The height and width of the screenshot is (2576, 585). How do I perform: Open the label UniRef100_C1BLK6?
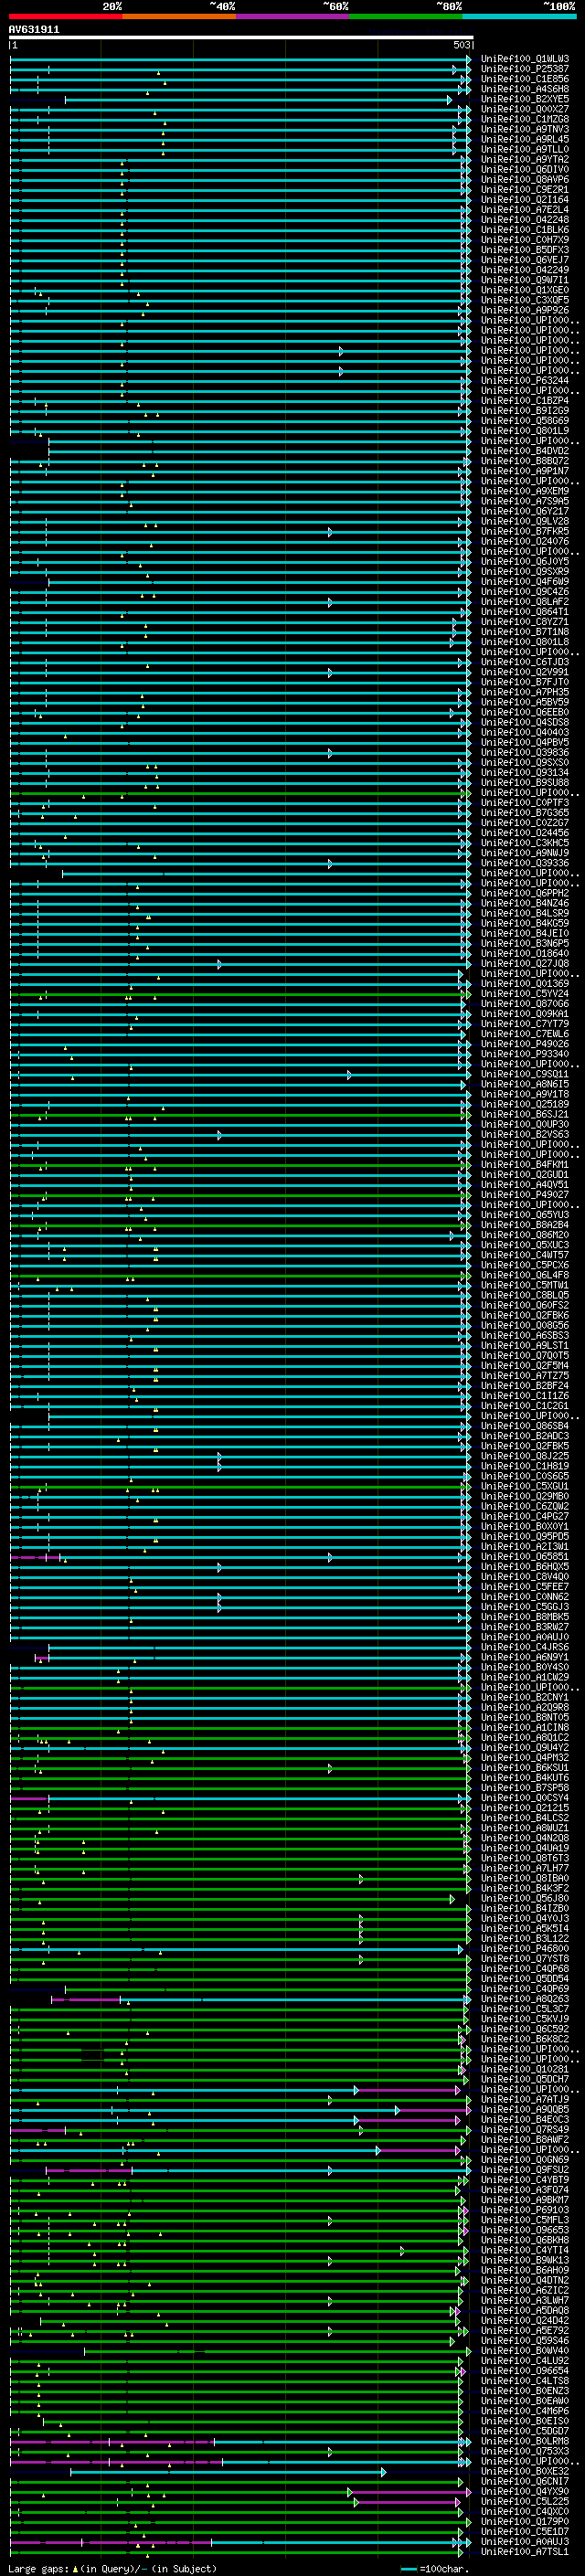click(x=525, y=229)
